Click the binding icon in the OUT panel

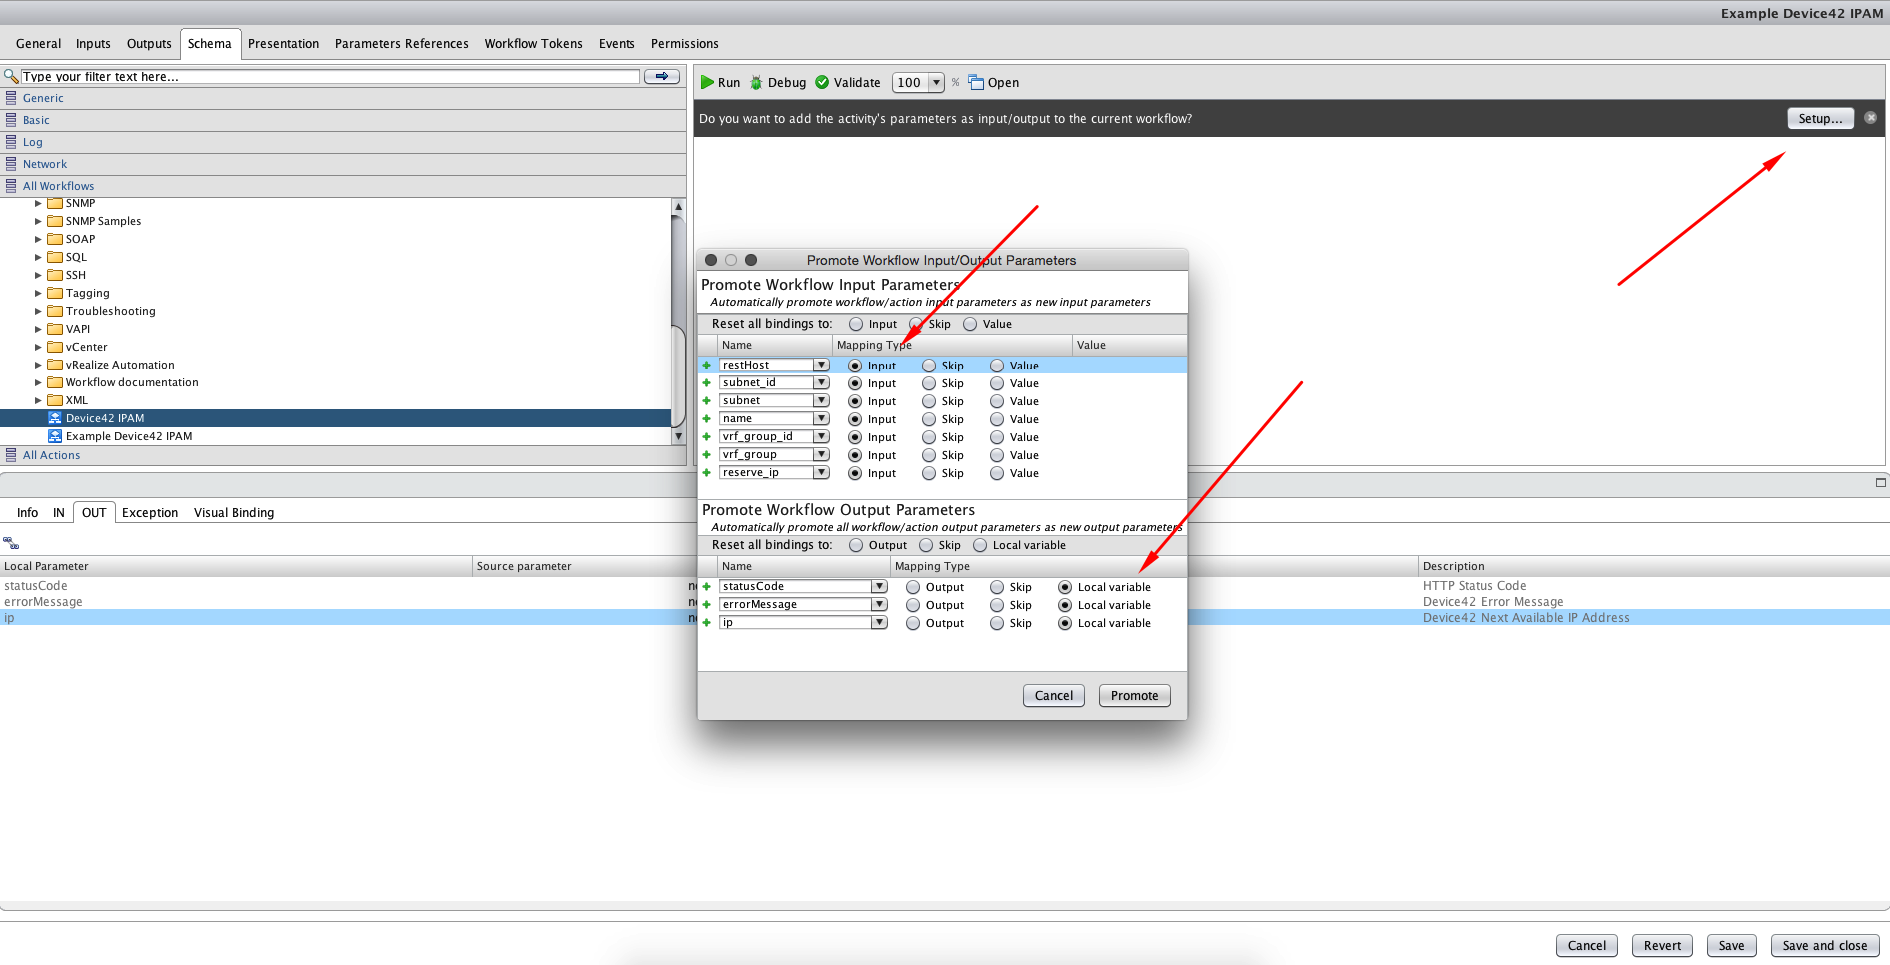(x=11, y=542)
